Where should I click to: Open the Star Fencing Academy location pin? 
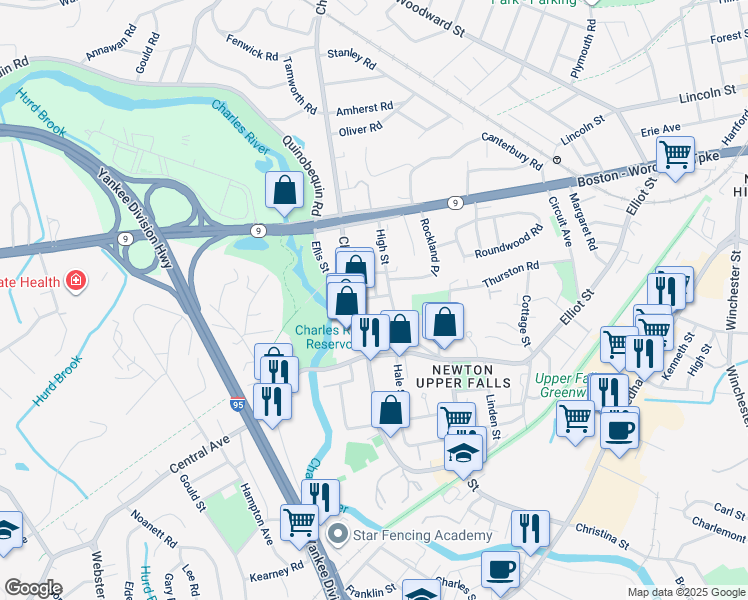point(338,535)
